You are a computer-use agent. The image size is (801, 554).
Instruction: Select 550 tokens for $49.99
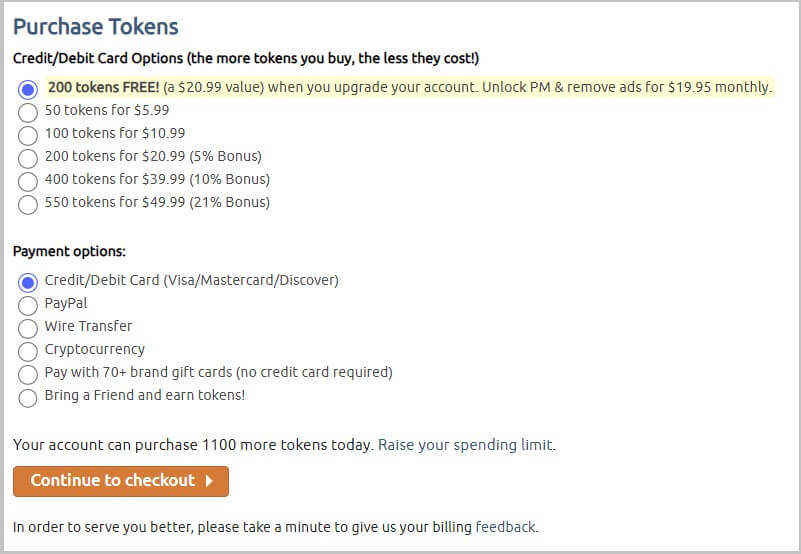pyautogui.click(x=28, y=204)
